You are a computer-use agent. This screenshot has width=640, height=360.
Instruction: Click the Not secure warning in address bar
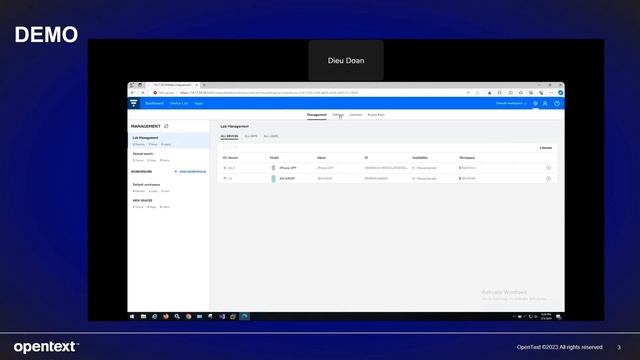(164, 93)
